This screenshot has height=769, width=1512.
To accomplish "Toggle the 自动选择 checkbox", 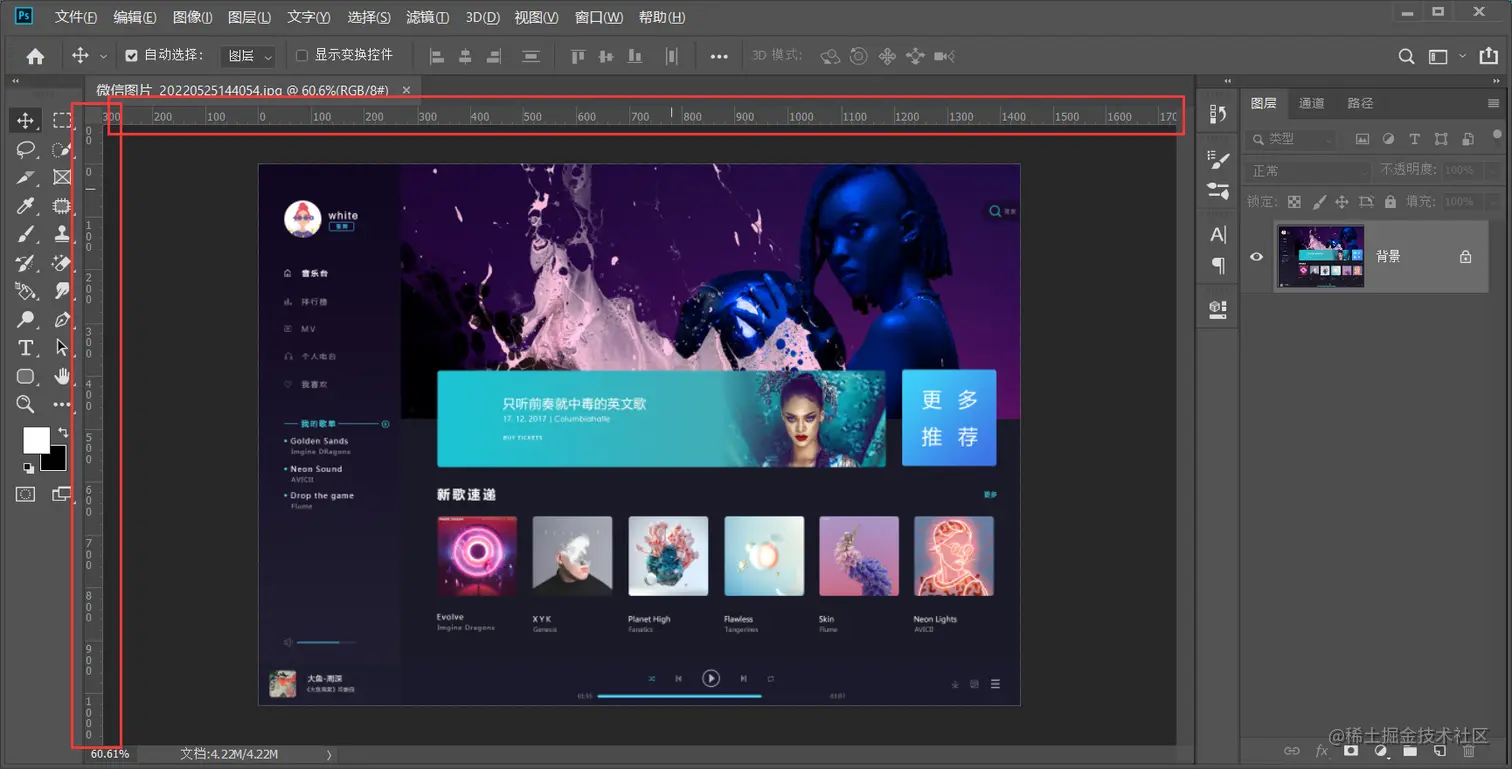I will (131, 56).
